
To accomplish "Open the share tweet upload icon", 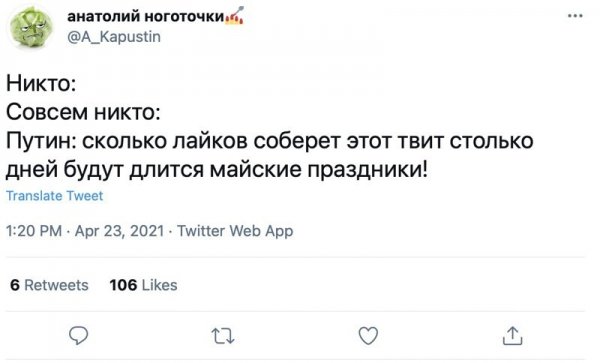I will click(512, 335).
